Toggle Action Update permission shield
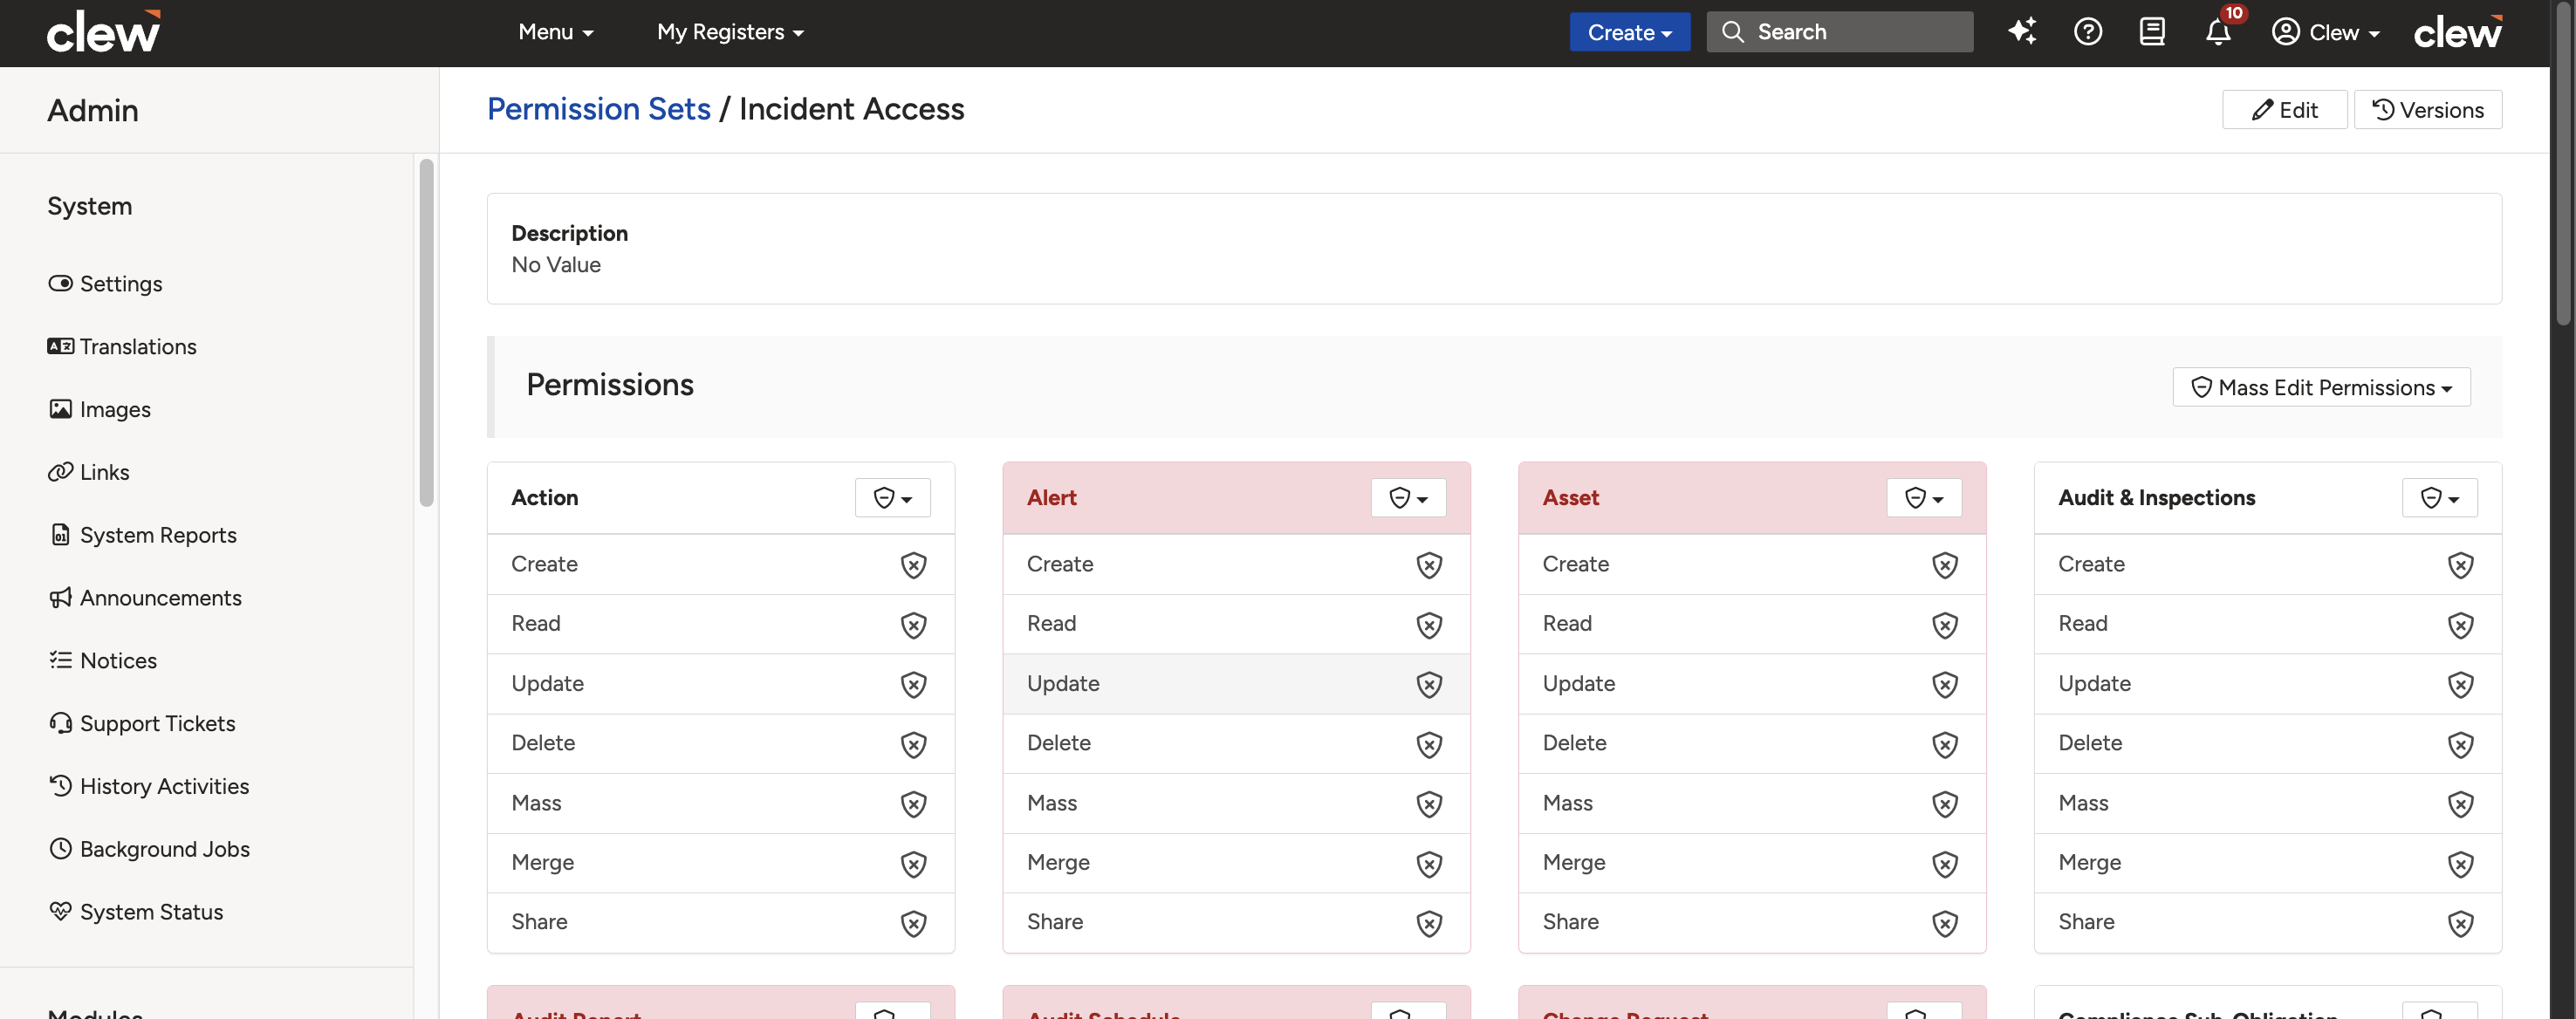2576x1019 pixels. (x=913, y=684)
